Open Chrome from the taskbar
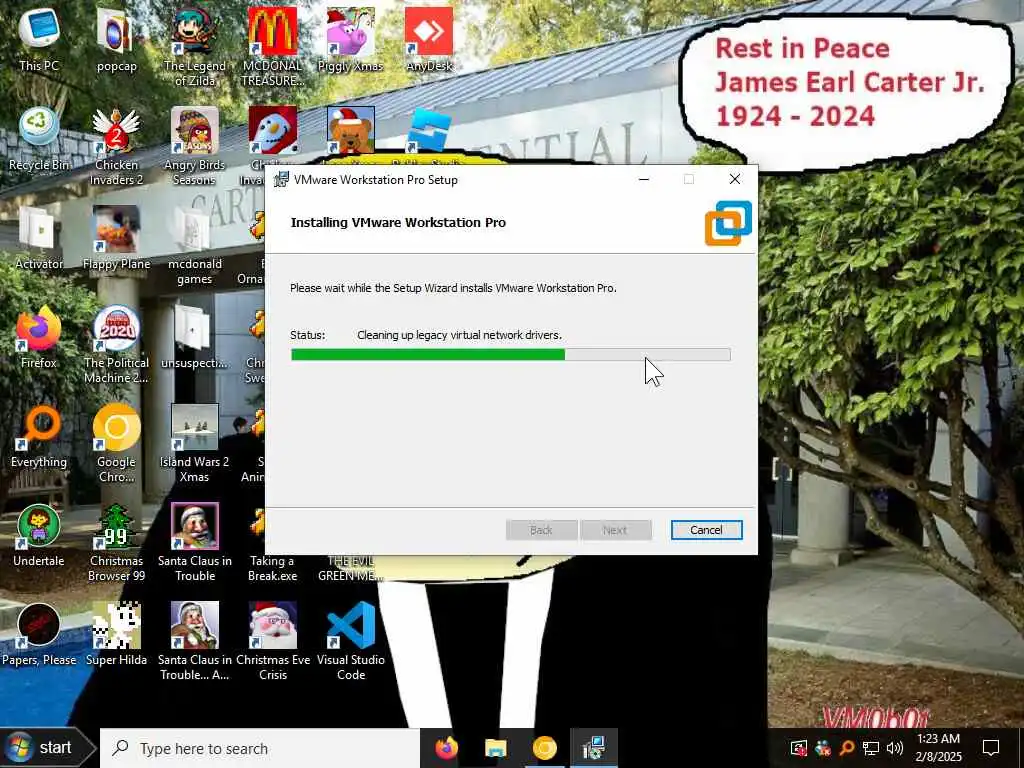This screenshot has height=768, width=1024. click(545, 748)
